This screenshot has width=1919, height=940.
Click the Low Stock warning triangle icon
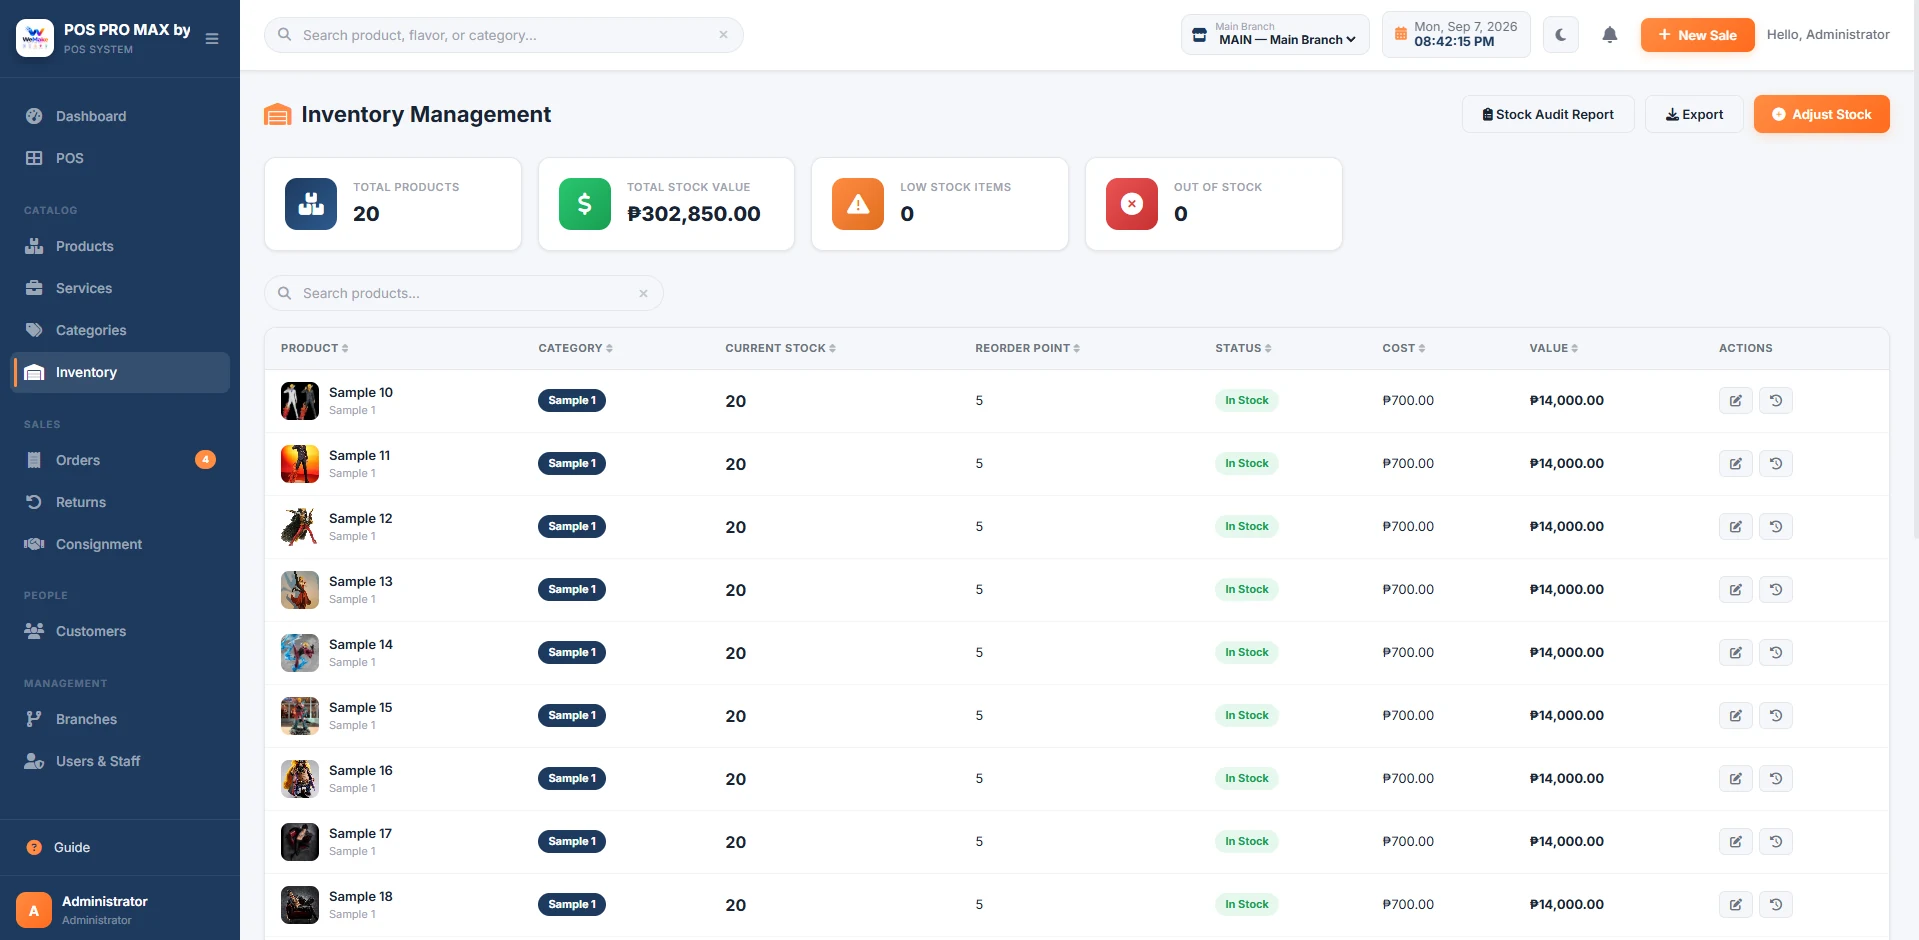point(858,204)
